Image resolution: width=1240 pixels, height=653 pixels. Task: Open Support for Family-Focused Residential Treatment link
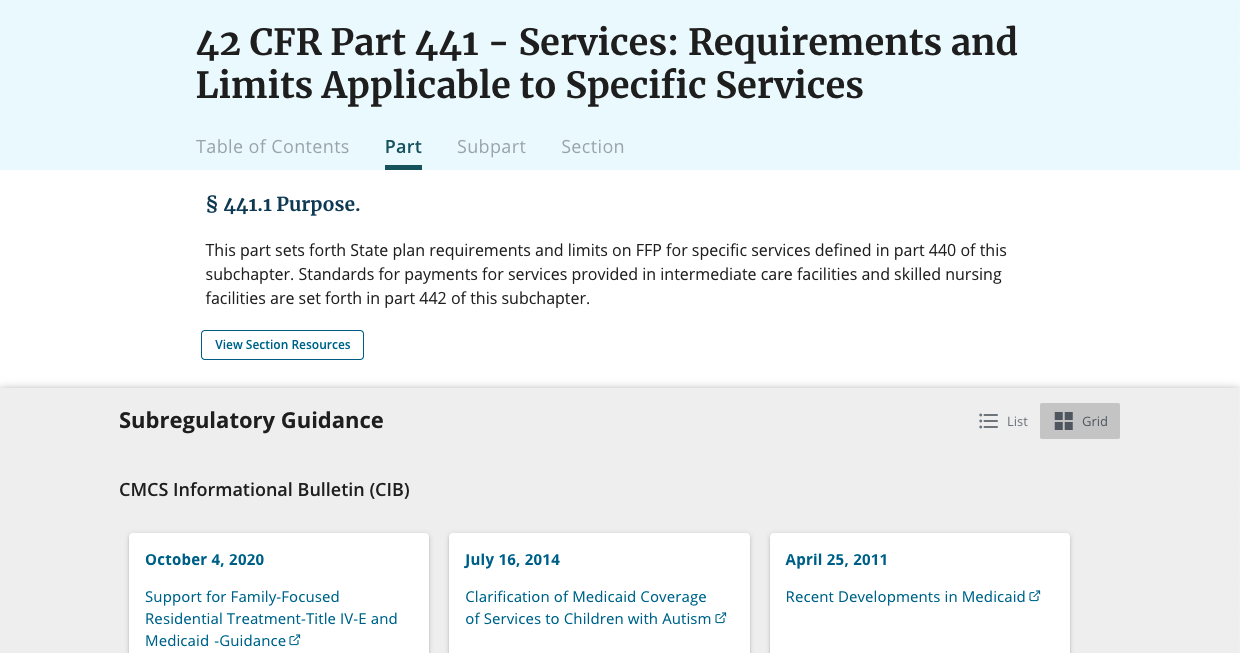(x=271, y=618)
